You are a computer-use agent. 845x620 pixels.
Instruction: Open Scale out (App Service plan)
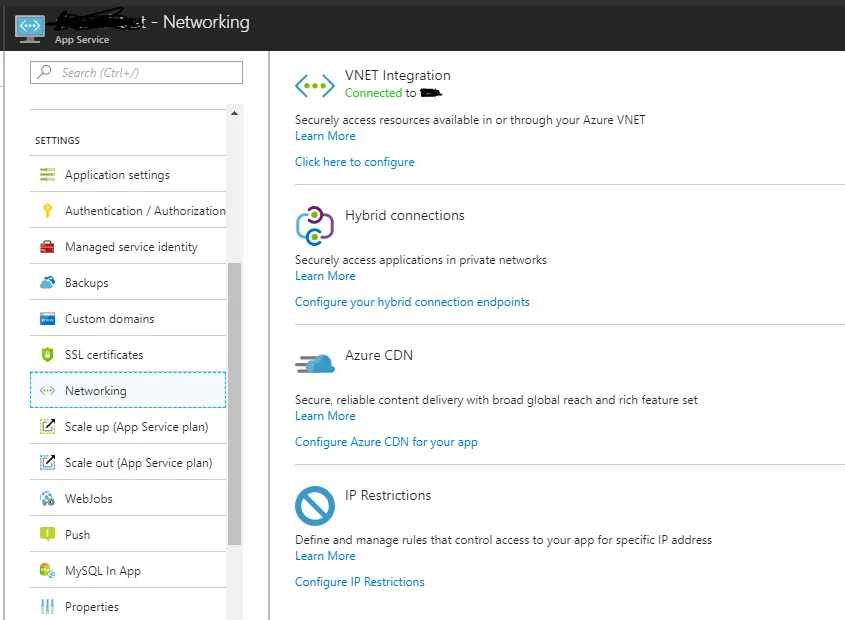coord(138,463)
